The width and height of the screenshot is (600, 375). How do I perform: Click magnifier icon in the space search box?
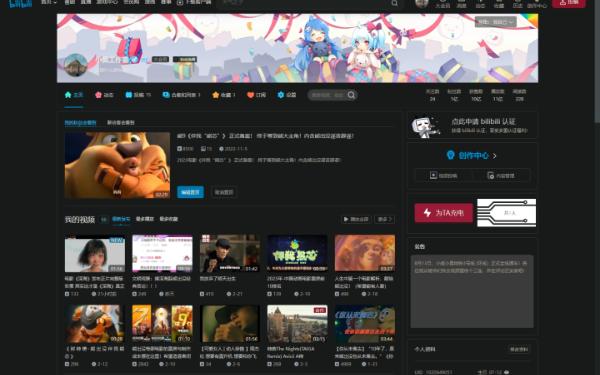[x=351, y=95]
